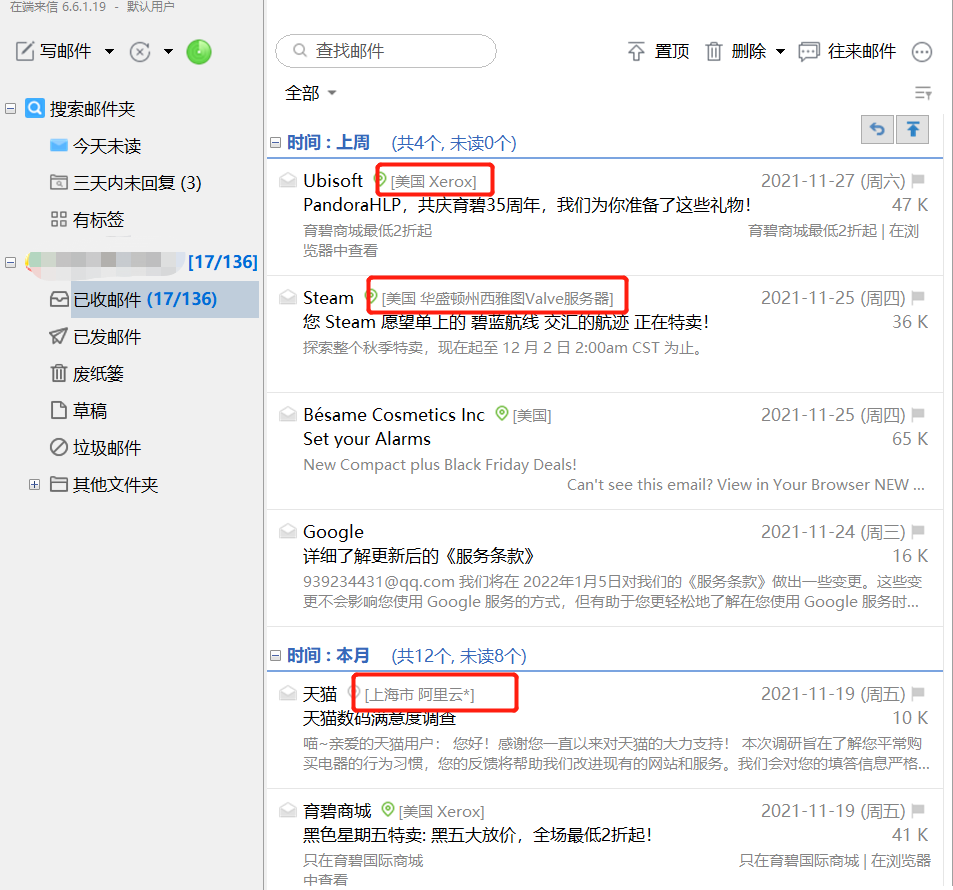The image size is (953, 890).
Task: Click sender name Bésame Cosmetics Inc
Action: click(394, 415)
